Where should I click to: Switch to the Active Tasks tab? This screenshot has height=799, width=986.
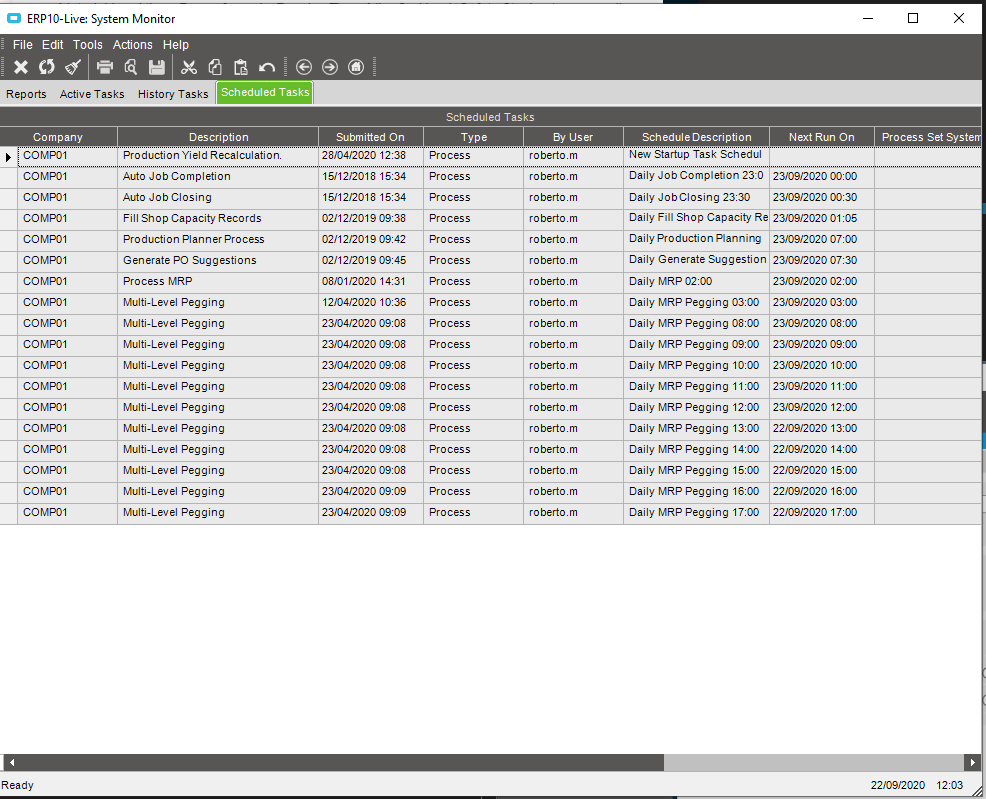coord(92,94)
